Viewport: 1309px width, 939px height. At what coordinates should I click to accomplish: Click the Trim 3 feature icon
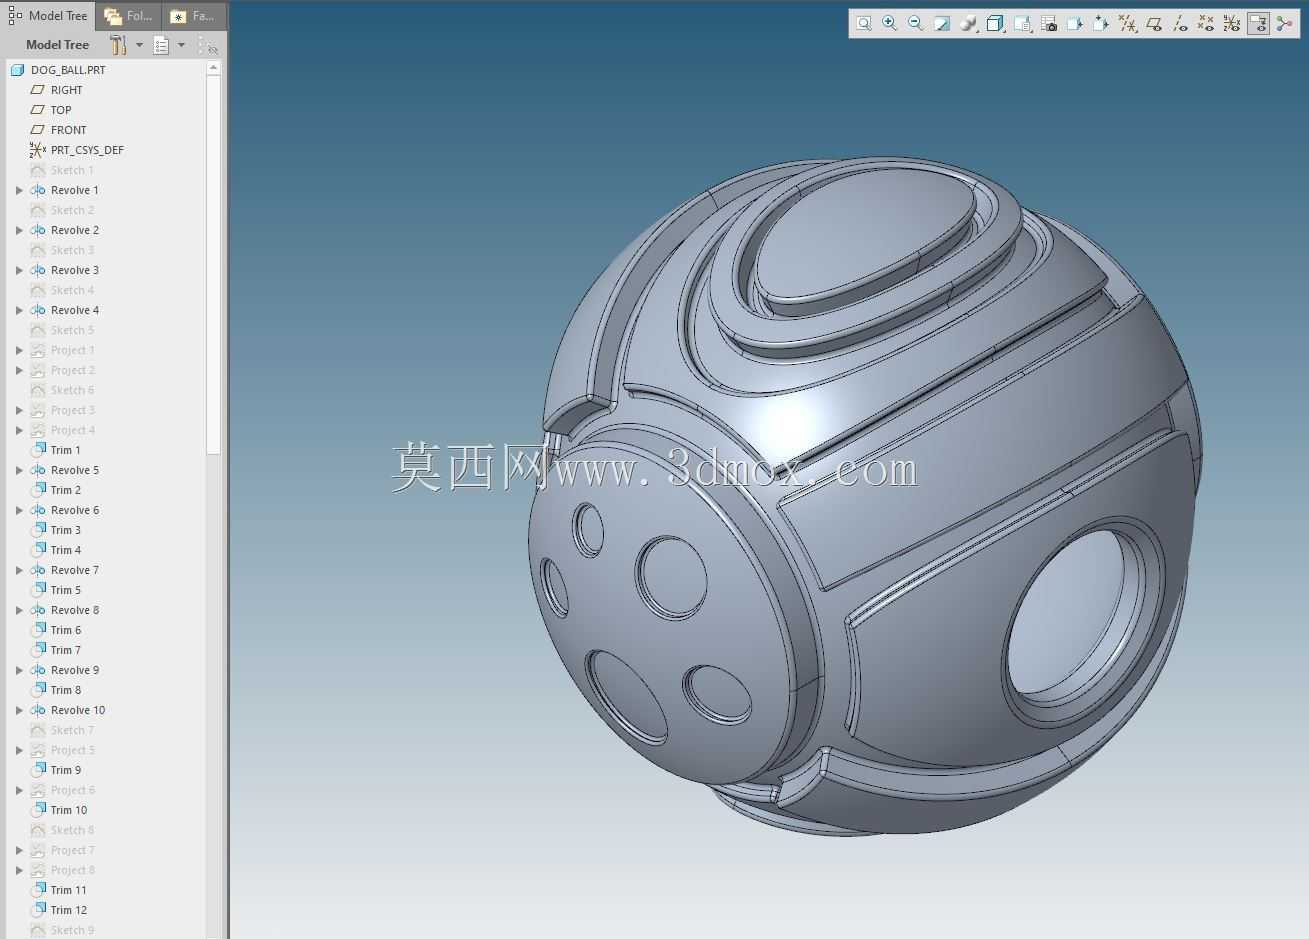[38, 530]
